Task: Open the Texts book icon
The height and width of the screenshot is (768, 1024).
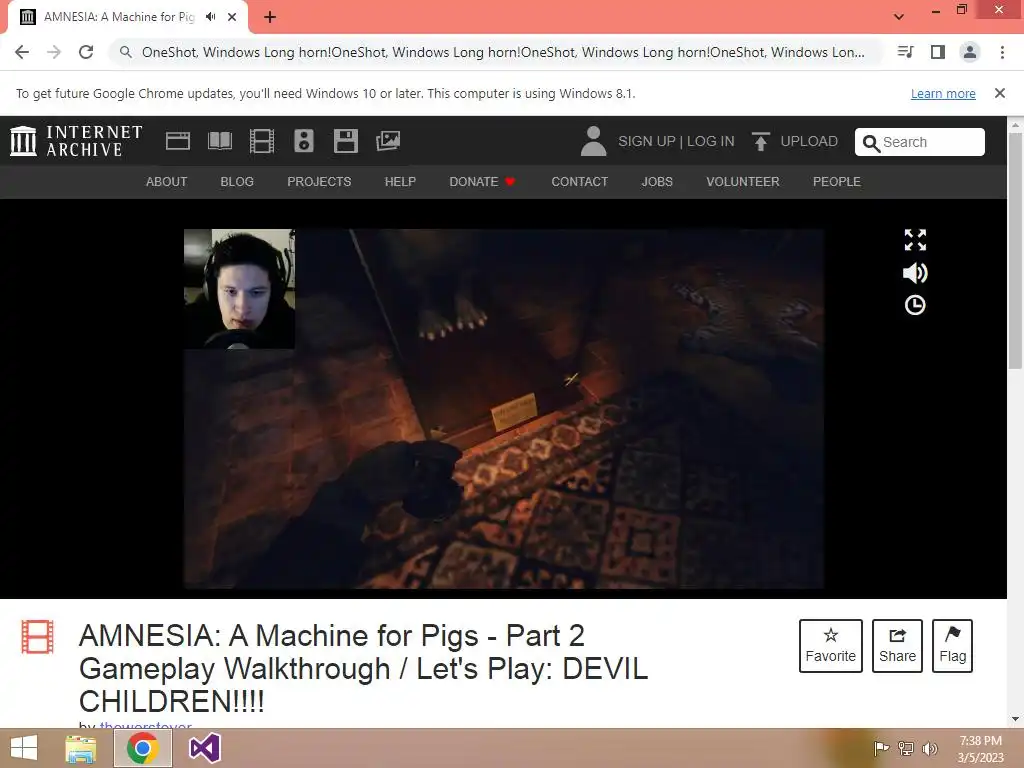Action: pyautogui.click(x=220, y=141)
